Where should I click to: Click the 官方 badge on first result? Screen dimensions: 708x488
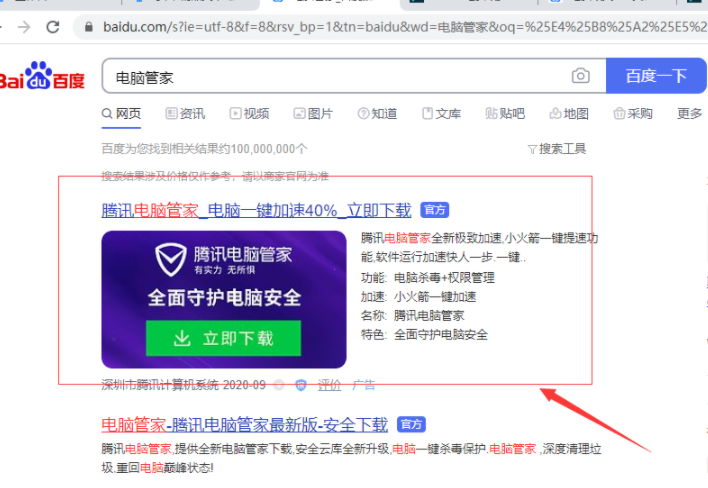coord(434,210)
